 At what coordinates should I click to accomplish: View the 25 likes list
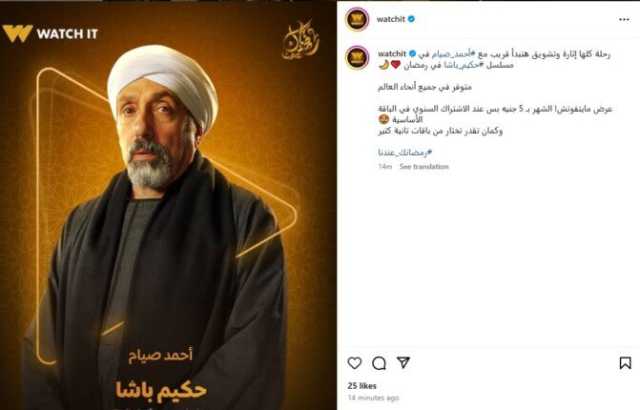point(362,386)
